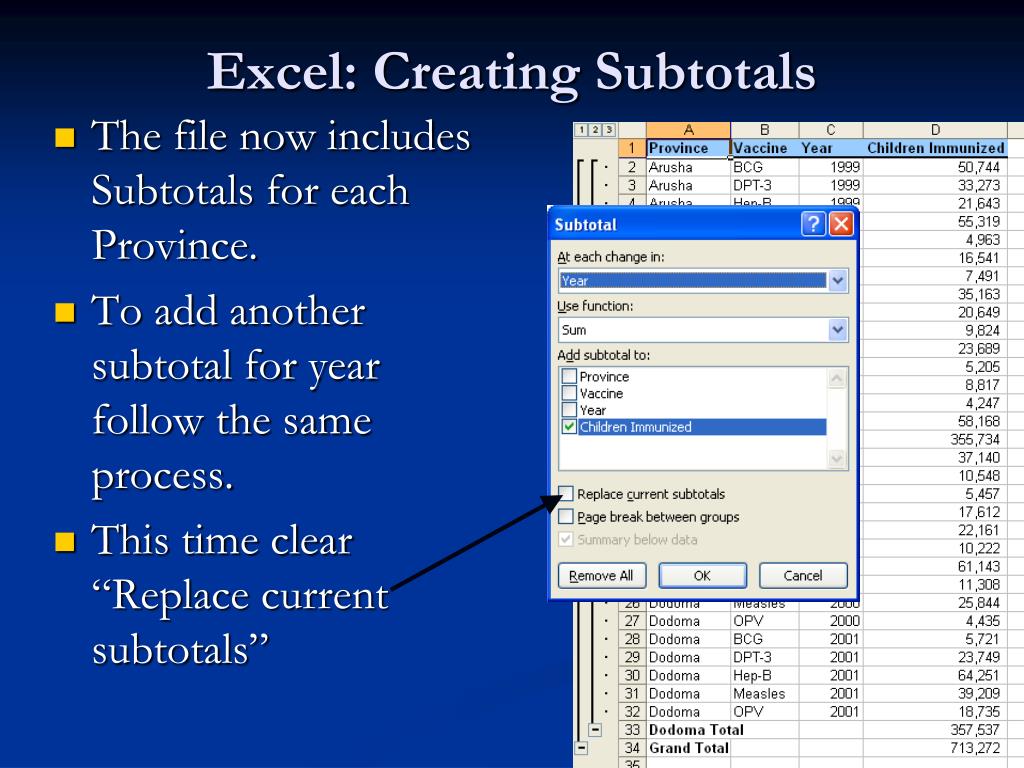Select cell showing 355,734
Image resolution: width=1024 pixels, height=768 pixels.
(935, 440)
